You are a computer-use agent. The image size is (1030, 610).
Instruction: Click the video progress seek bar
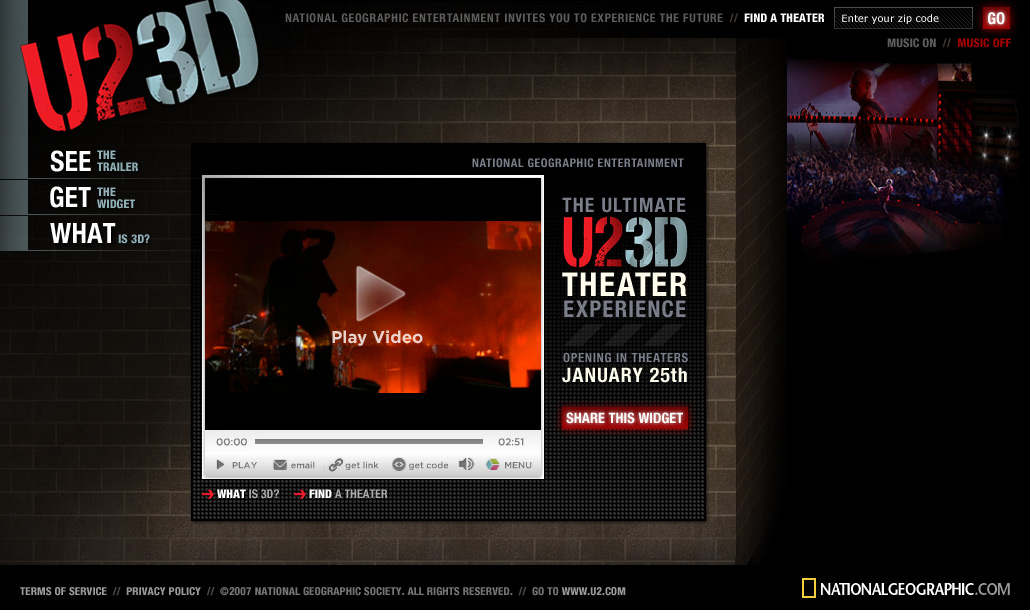[x=369, y=441]
